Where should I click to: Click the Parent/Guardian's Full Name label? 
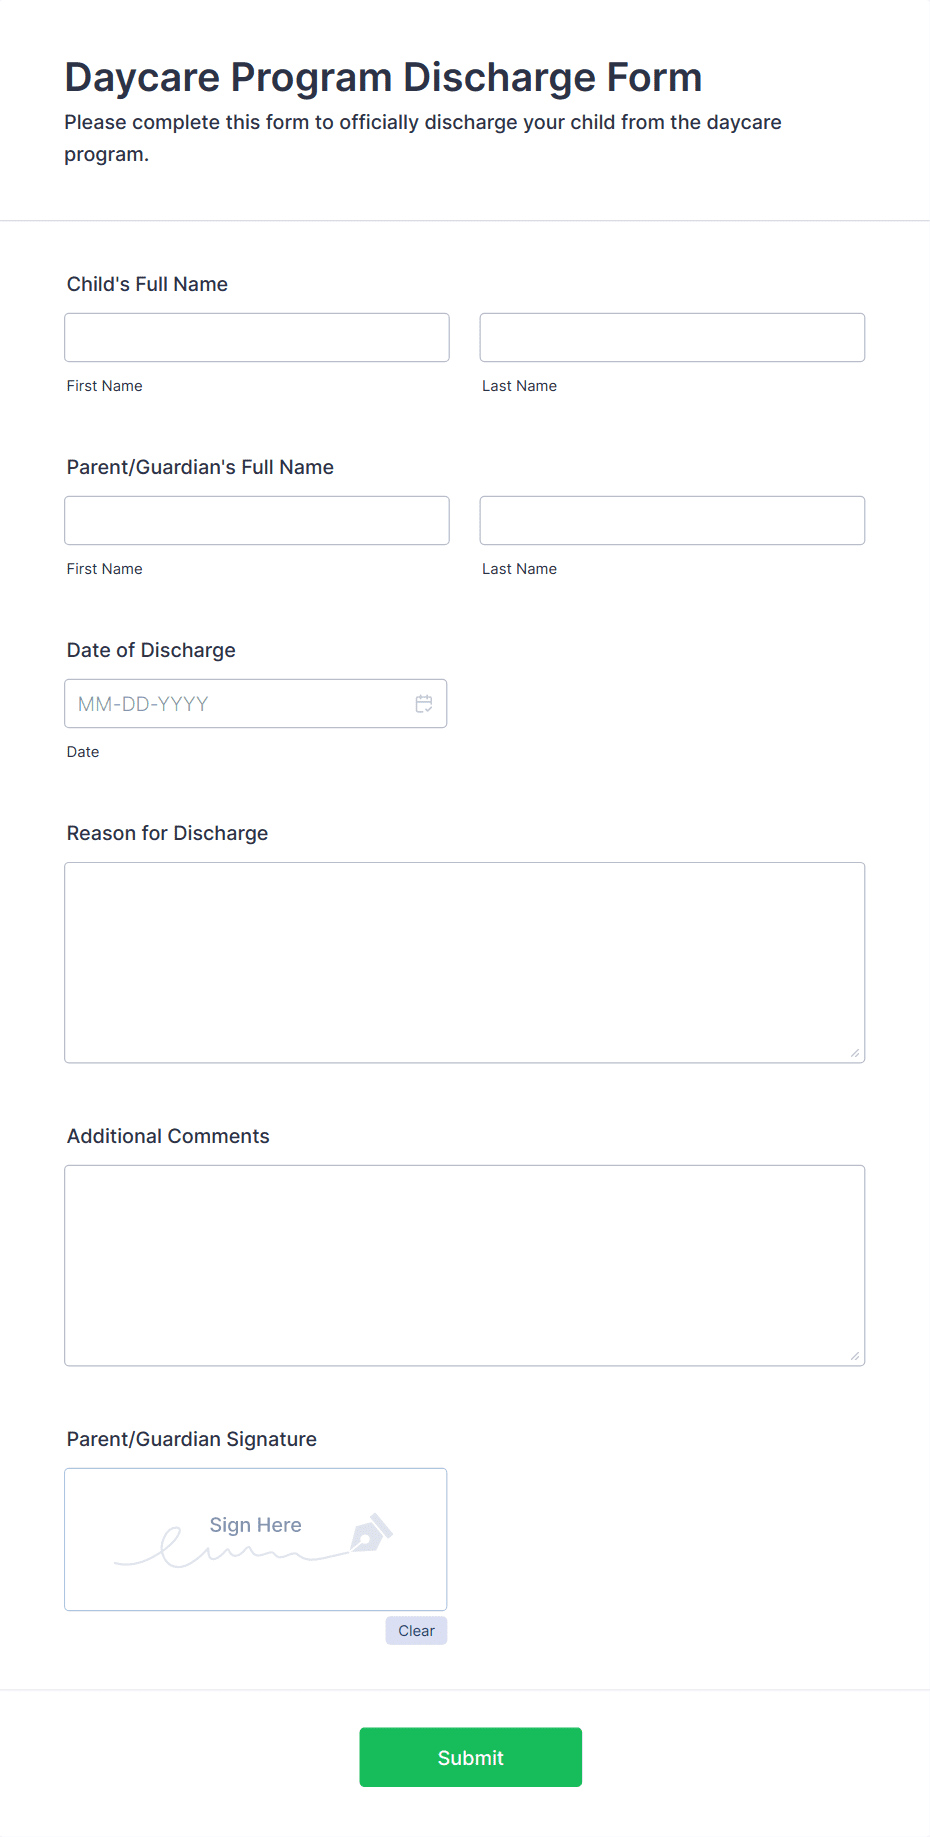pyautogui.click(x=200, y=467)
